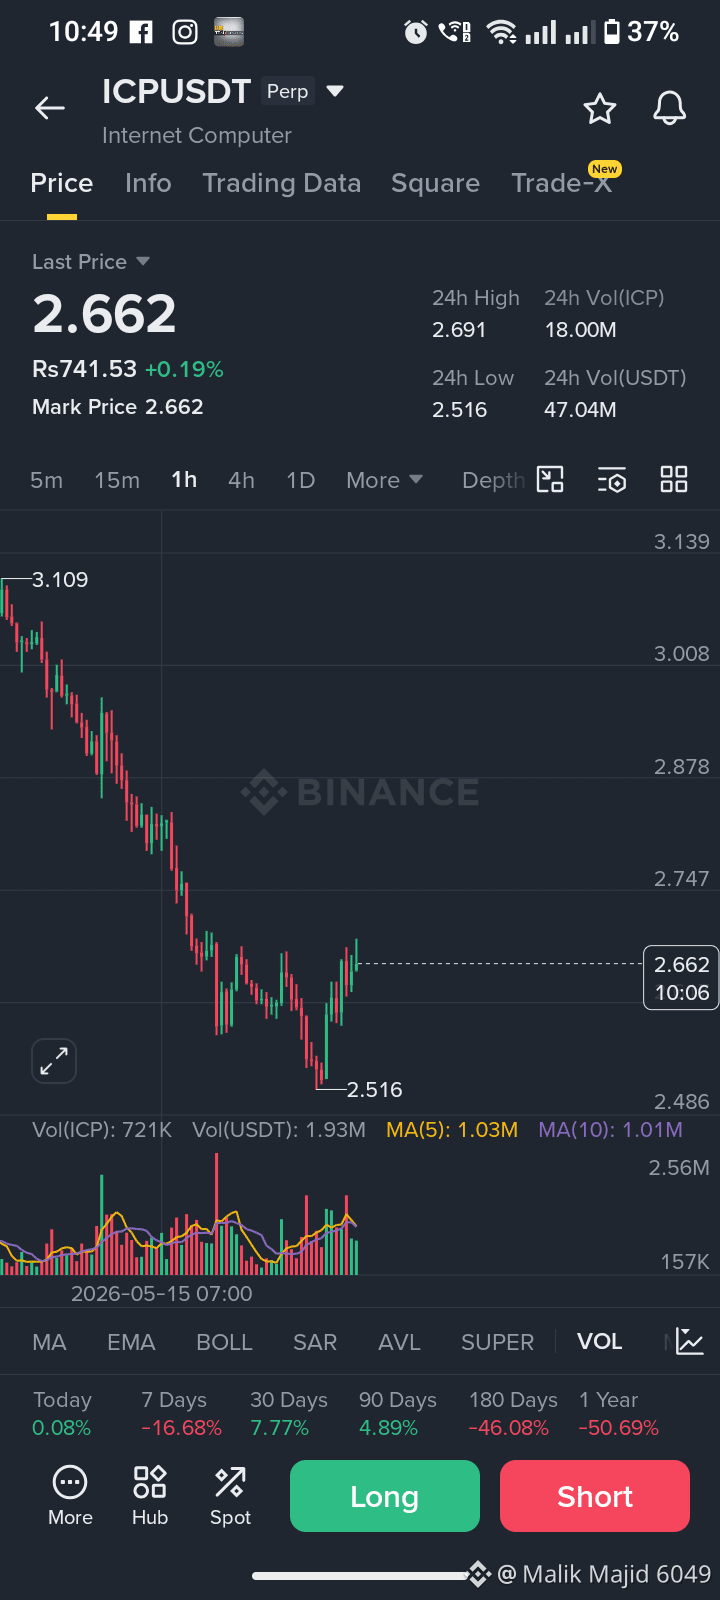Toggle the VOL indicator

pyautogui.click(x=600, y=1342)
